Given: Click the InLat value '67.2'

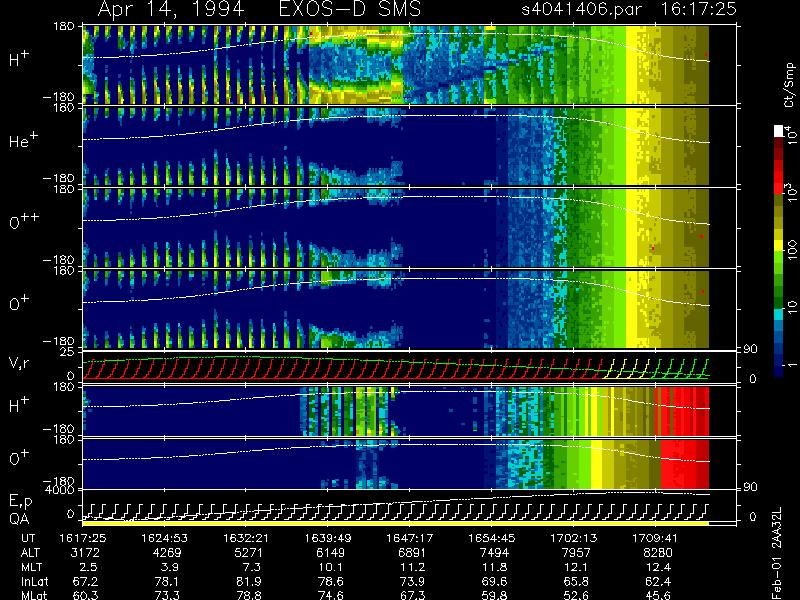Looking at the screenshot, I should [86, 582].
